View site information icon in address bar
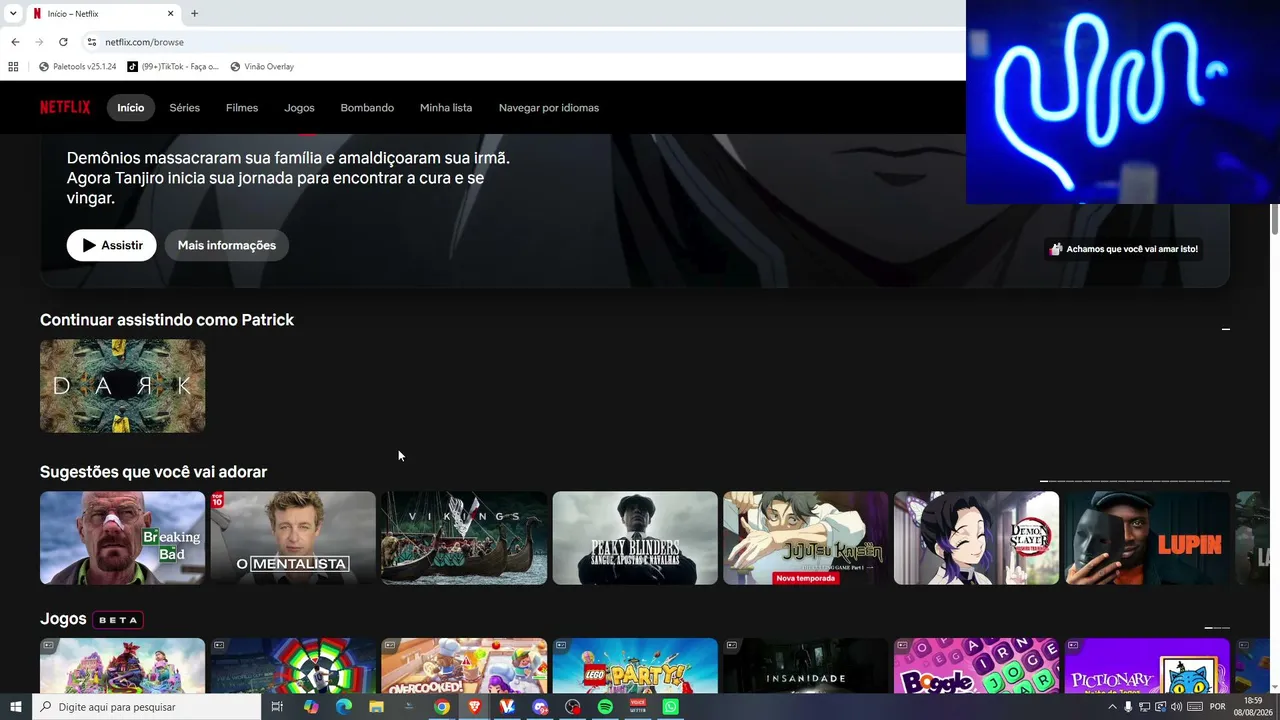This screenshot has width=1280, height=720. [91, 42]
